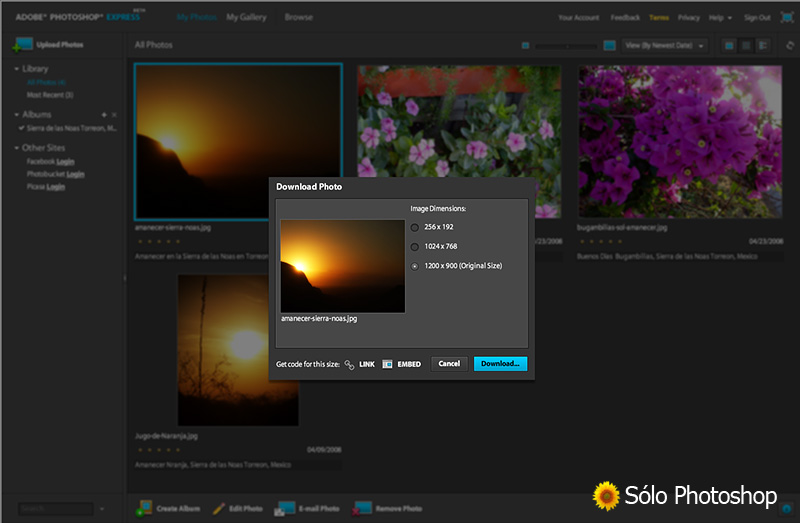Click the Remove Photo label
800x523 pixels.
398,509
